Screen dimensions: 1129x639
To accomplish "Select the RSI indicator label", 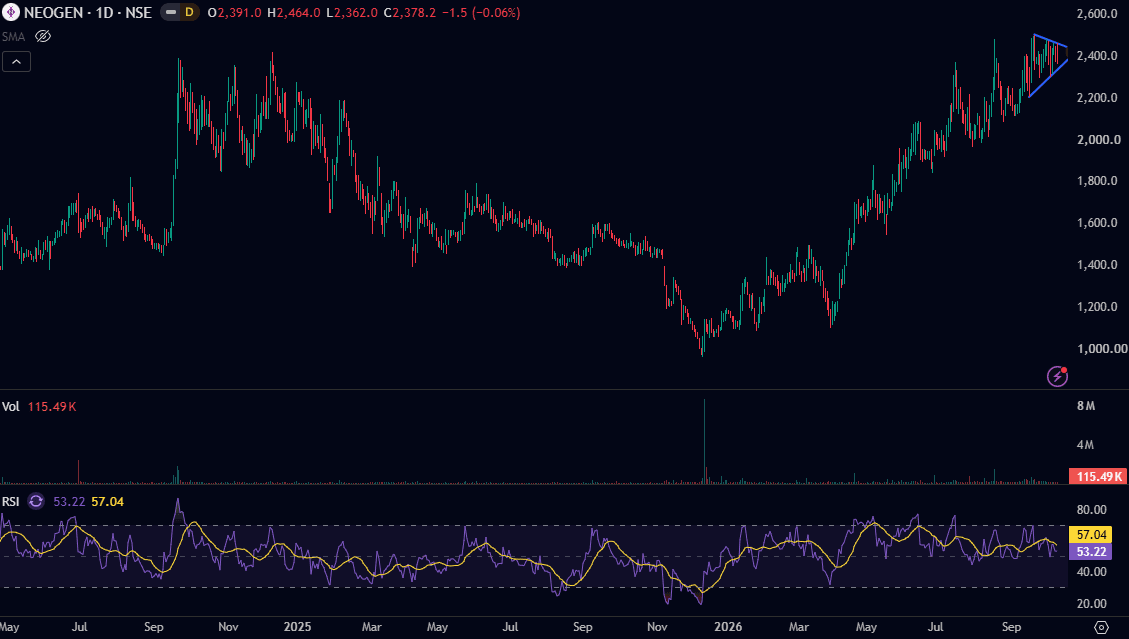I will tap(11, 501).
